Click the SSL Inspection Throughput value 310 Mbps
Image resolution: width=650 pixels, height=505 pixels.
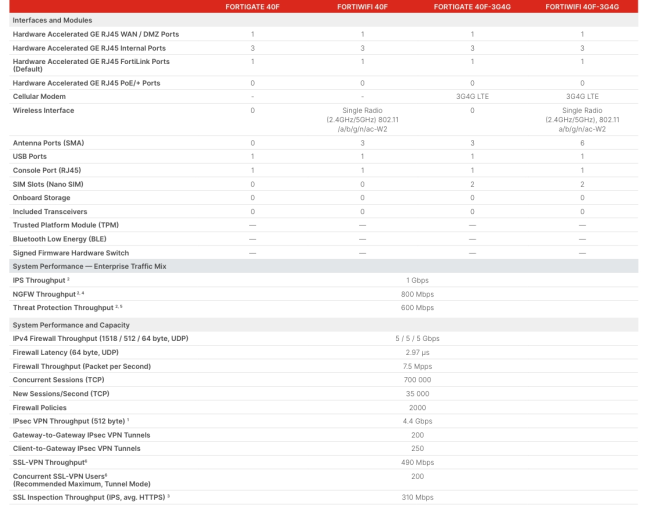click(416, 496)
